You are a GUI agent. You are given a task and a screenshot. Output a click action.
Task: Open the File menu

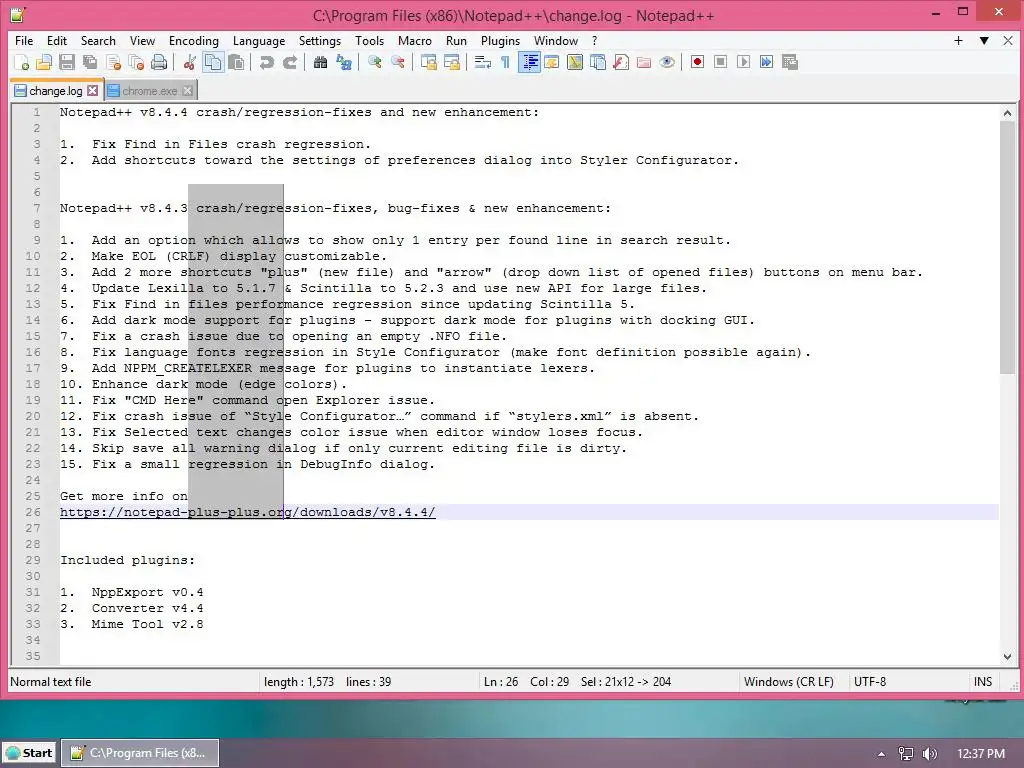coord(24,40)
